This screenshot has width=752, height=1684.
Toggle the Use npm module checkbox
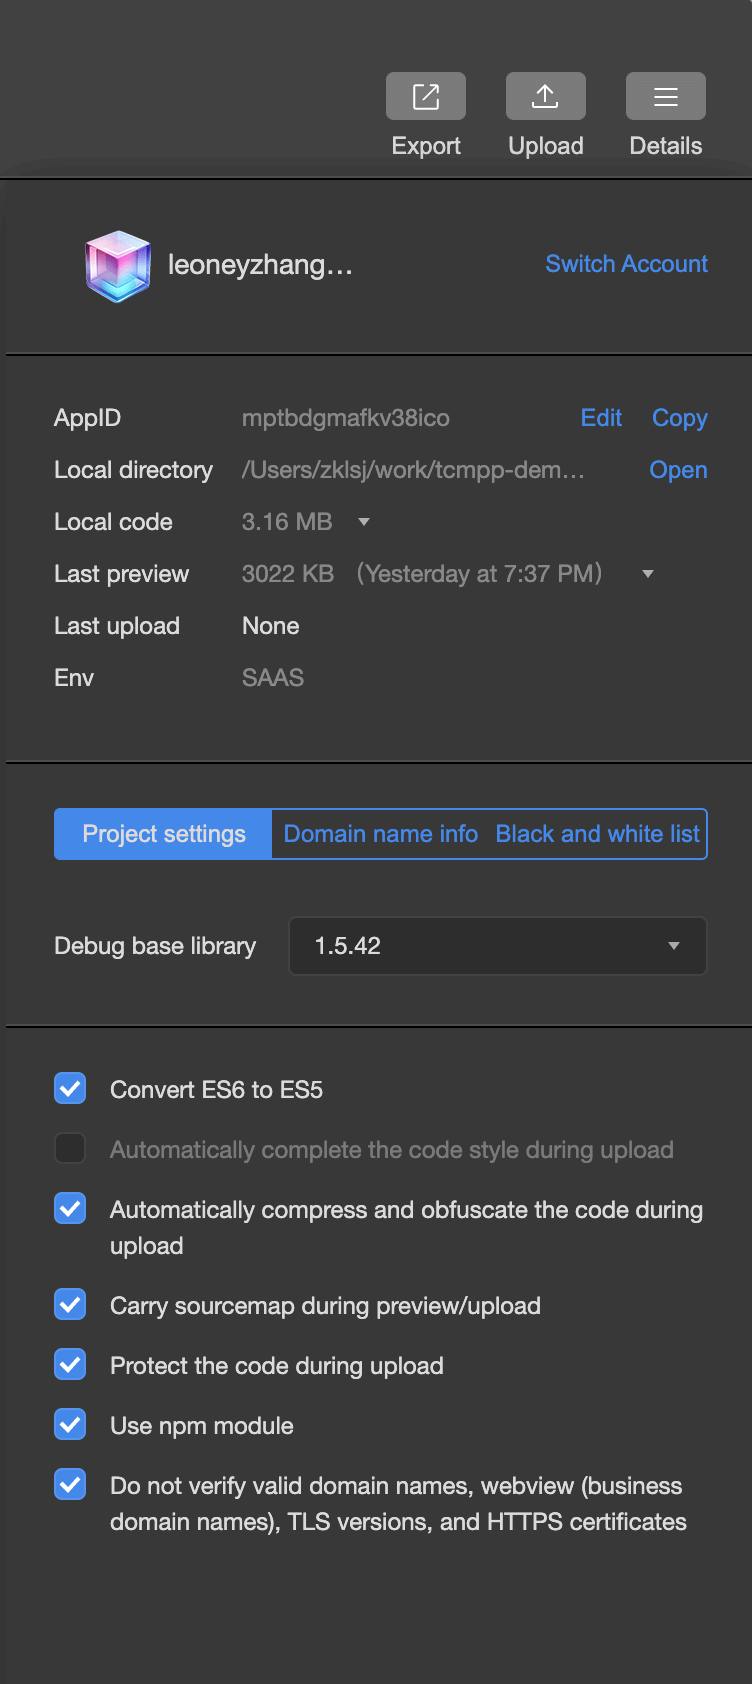click(x=70, y=1425)
